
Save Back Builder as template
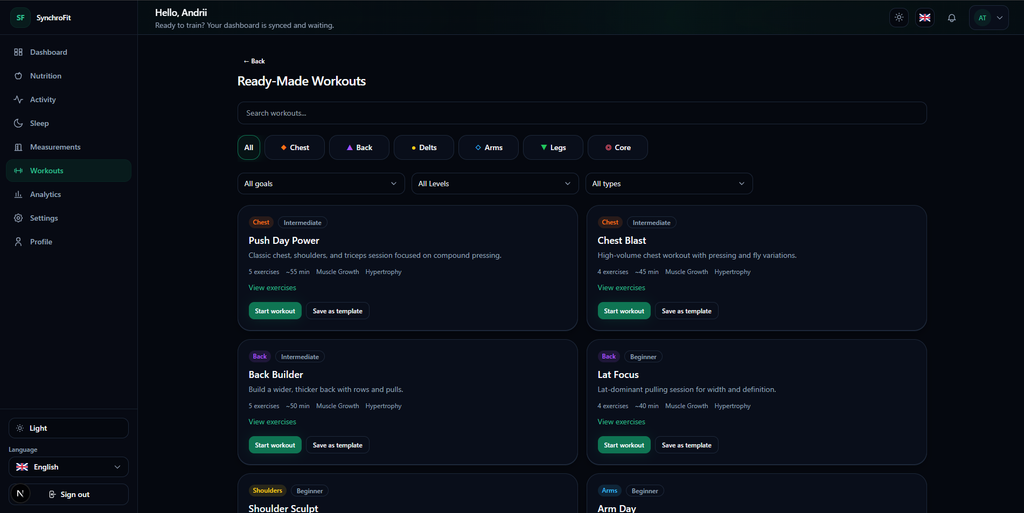338,445
